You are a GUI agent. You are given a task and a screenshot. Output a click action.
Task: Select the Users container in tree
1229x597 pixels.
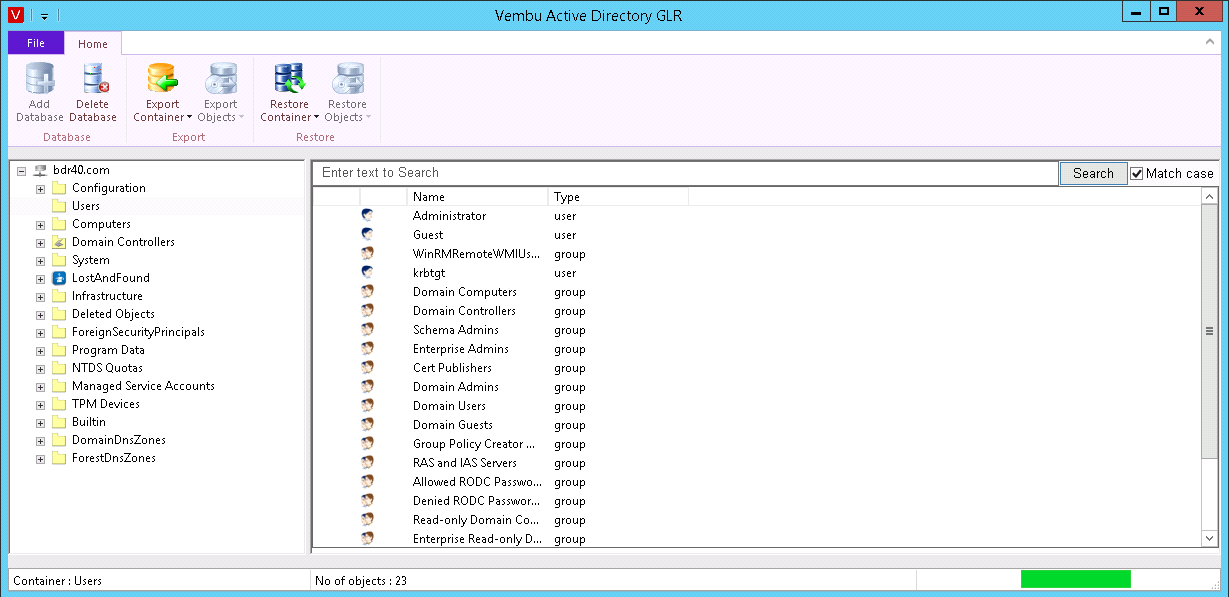point(86,206)
